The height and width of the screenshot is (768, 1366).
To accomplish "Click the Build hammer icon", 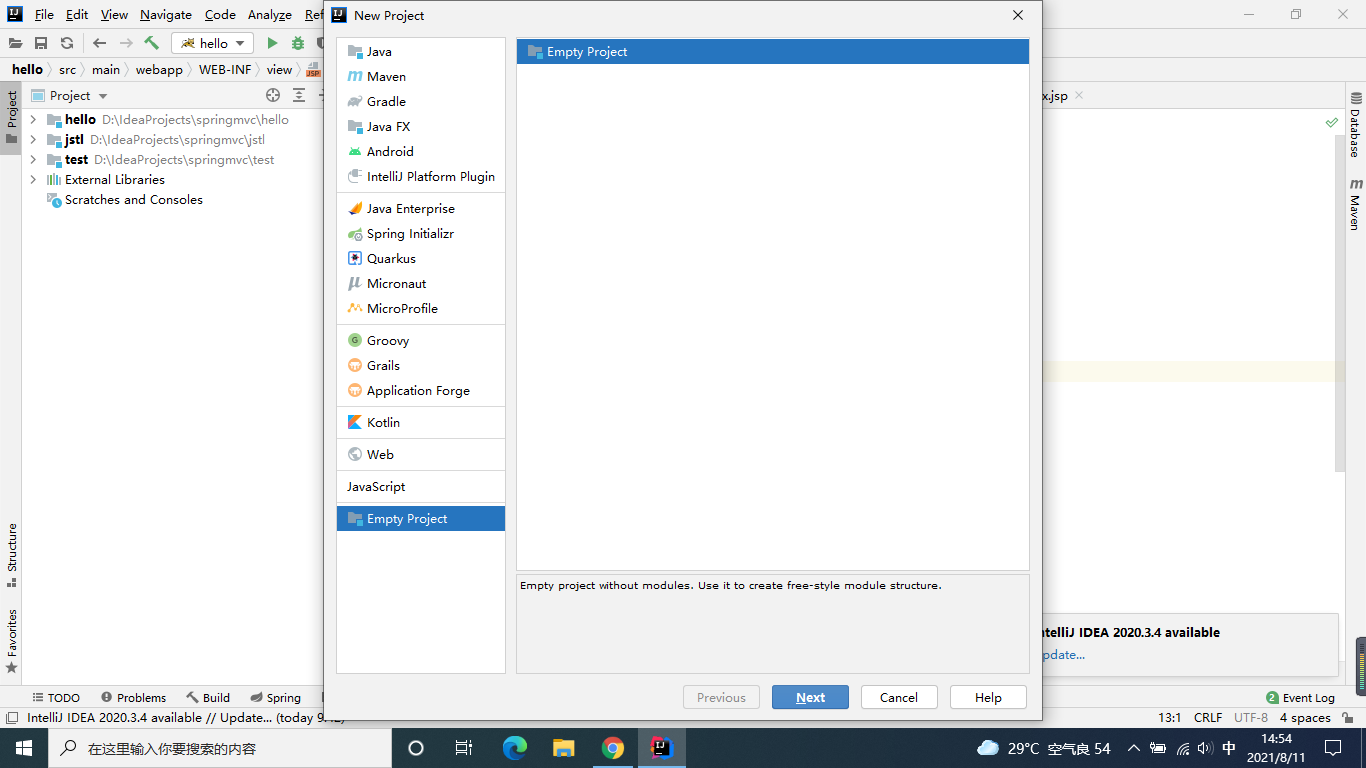I will click(x=152, y=43).
